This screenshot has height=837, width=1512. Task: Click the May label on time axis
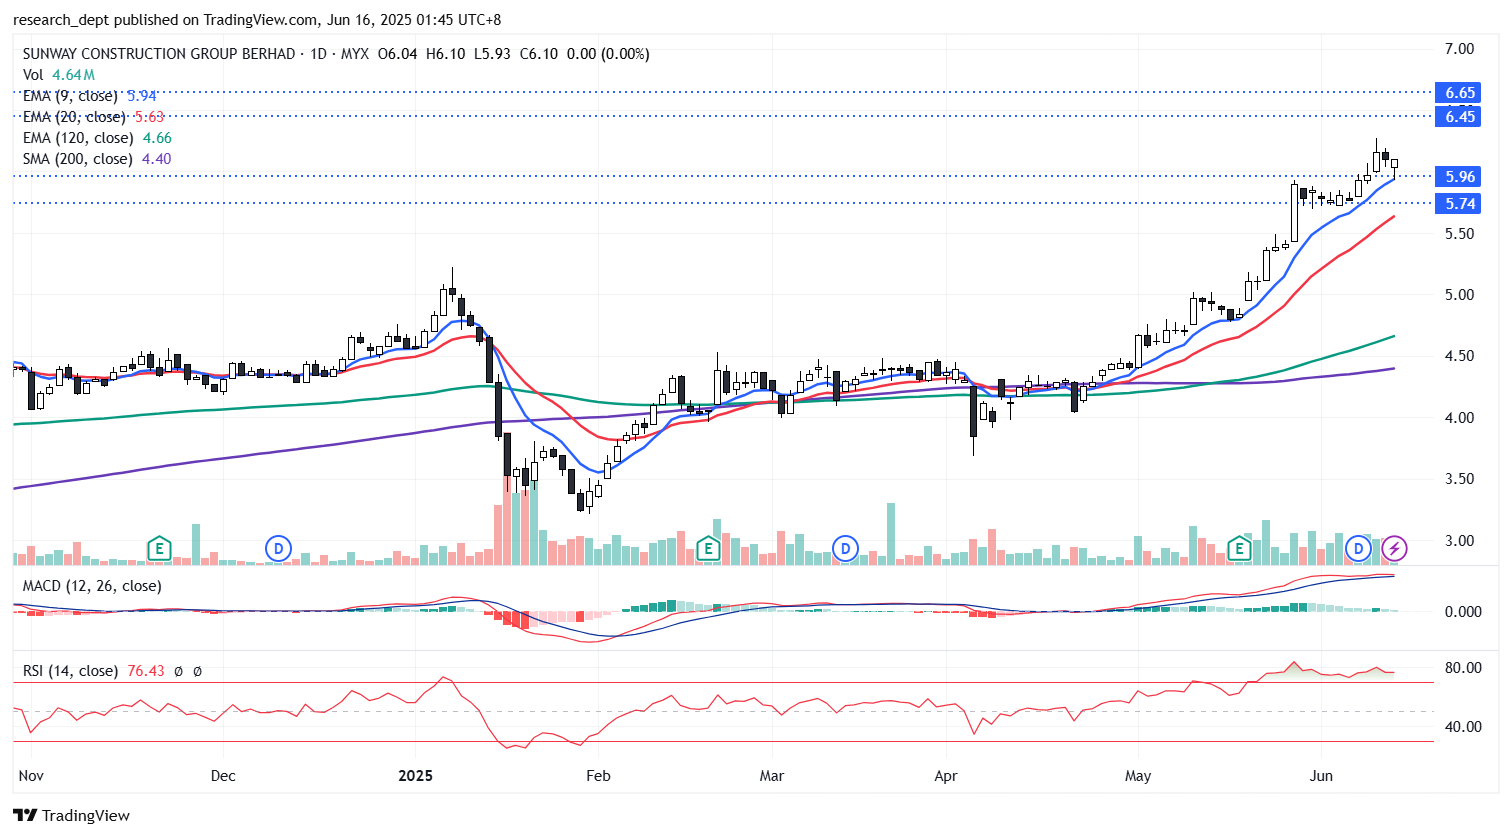point(1138,776)
